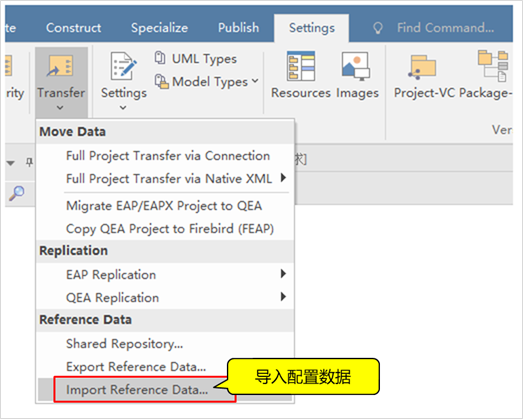Select Migrate EAP/EAPX Project to QEA
The image size is (523, 419).
coord(165,206)
